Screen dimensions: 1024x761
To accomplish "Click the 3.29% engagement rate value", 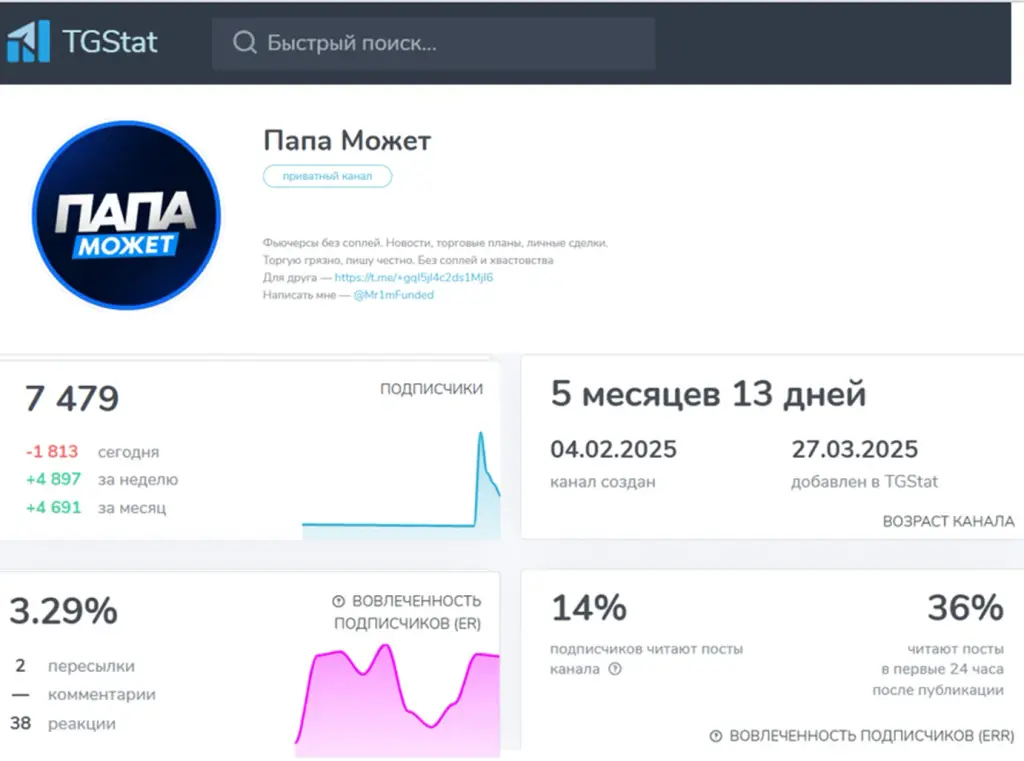I will point(63,611).
